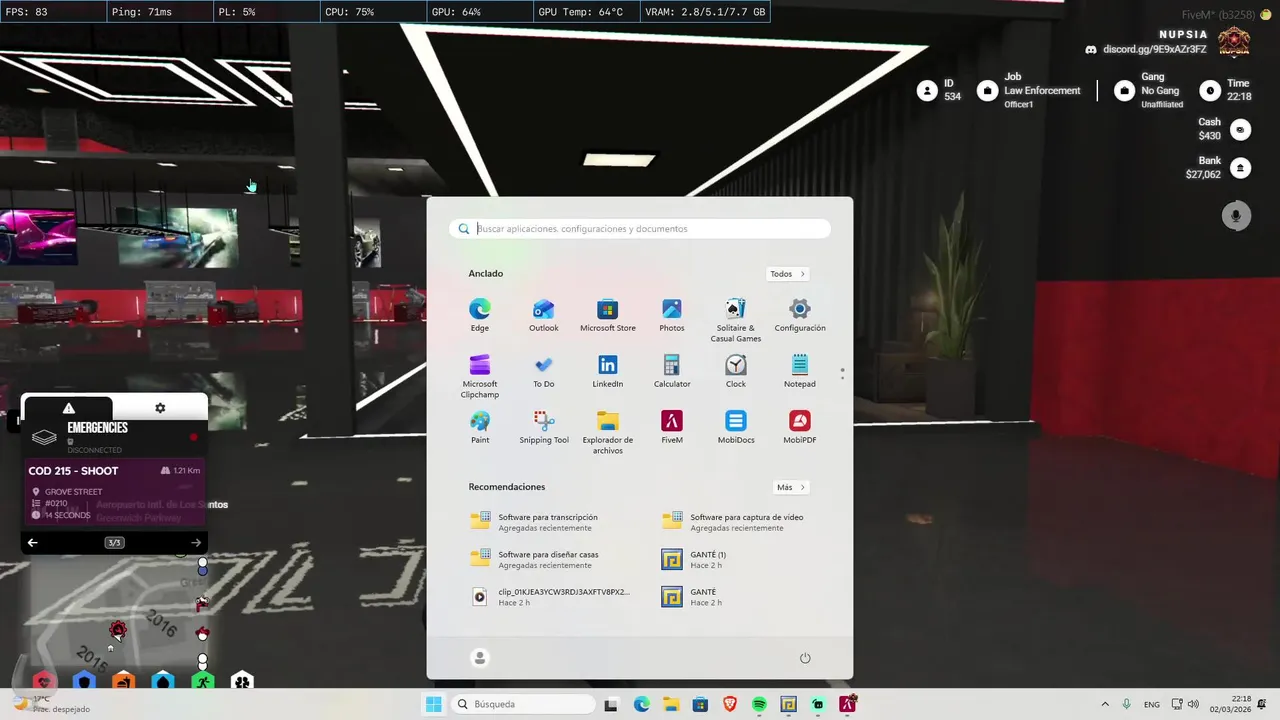The image size is (1280, 720).
Task: Click the user account icon in Start menu
Action: tap(480, 657)
